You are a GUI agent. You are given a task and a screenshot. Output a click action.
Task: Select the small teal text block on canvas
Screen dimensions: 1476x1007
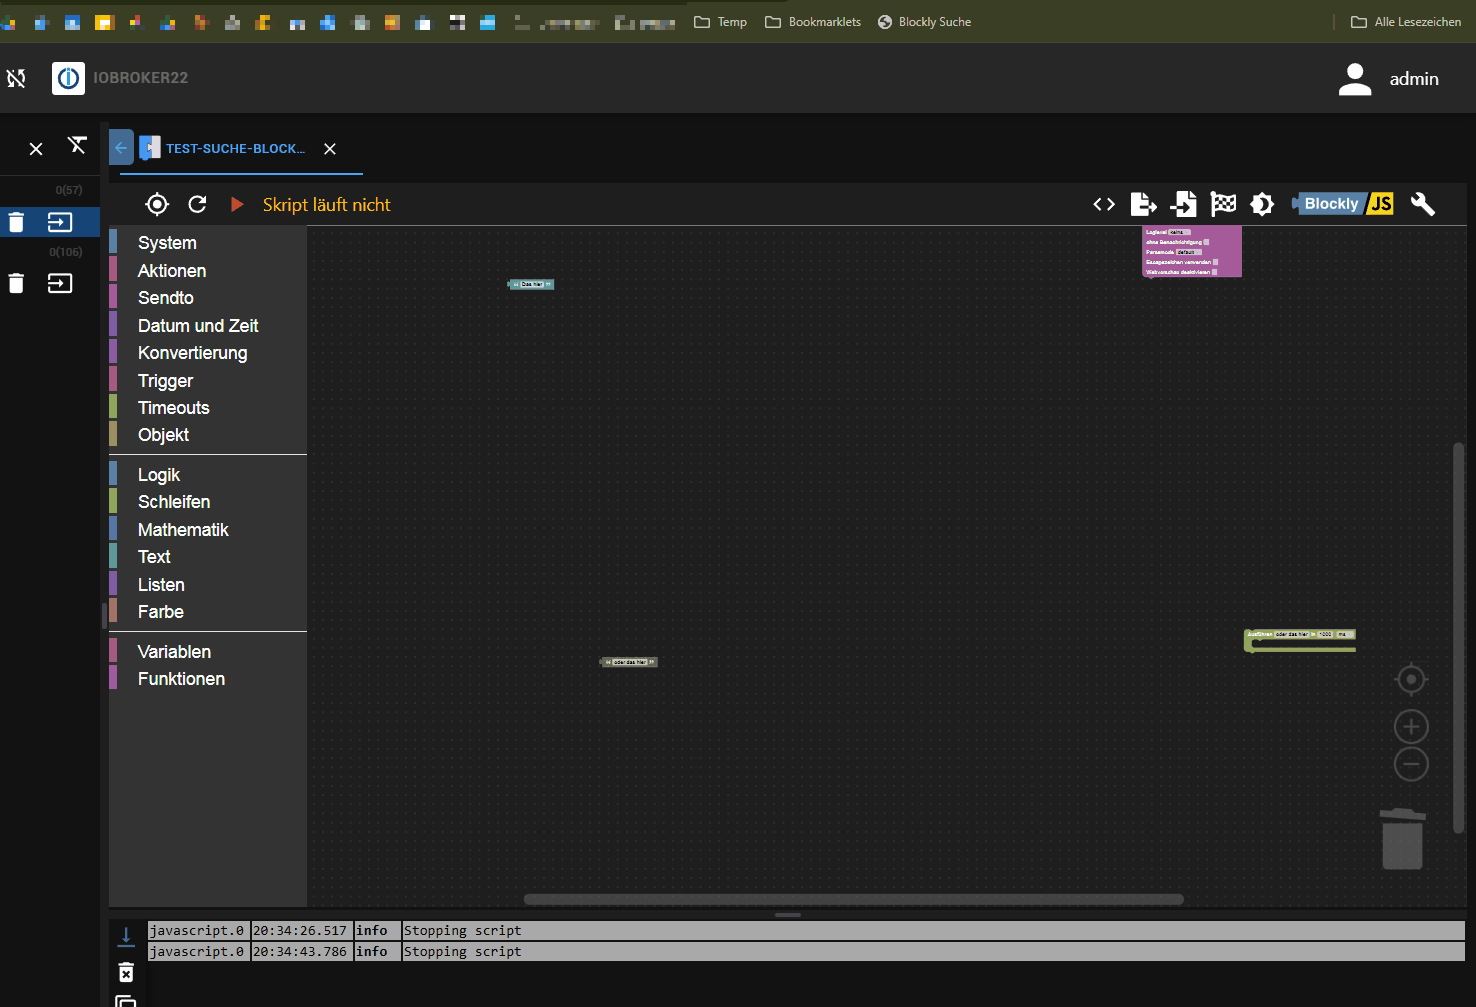click(531, 284)
